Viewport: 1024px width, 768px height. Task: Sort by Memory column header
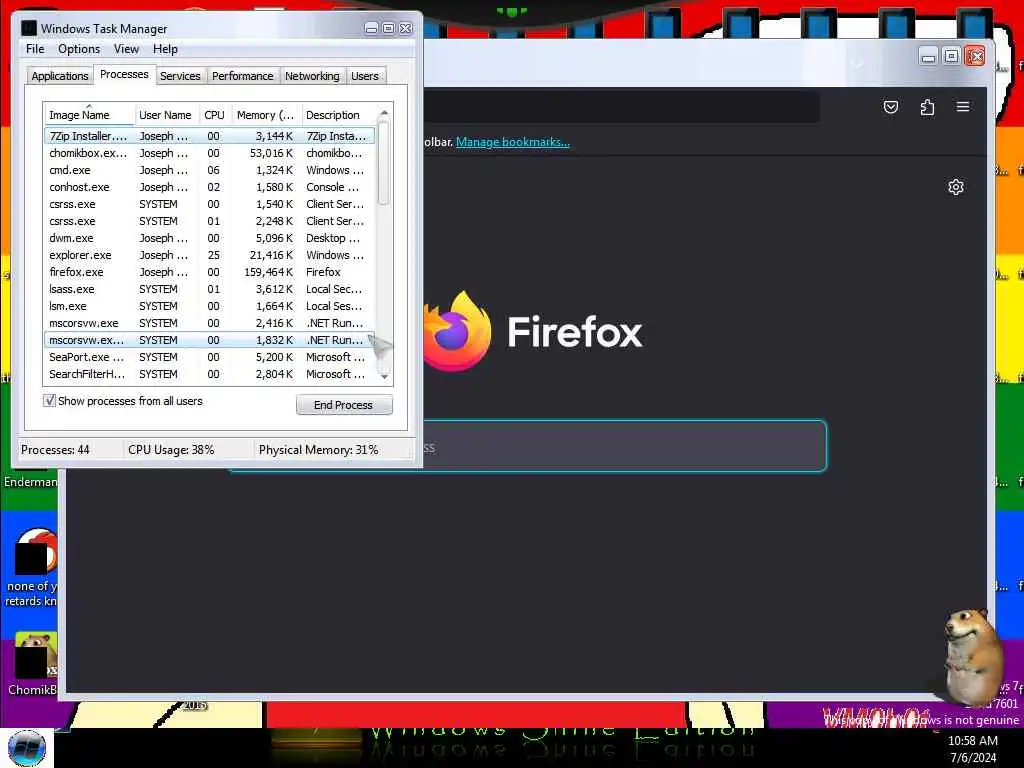(265, 114)
